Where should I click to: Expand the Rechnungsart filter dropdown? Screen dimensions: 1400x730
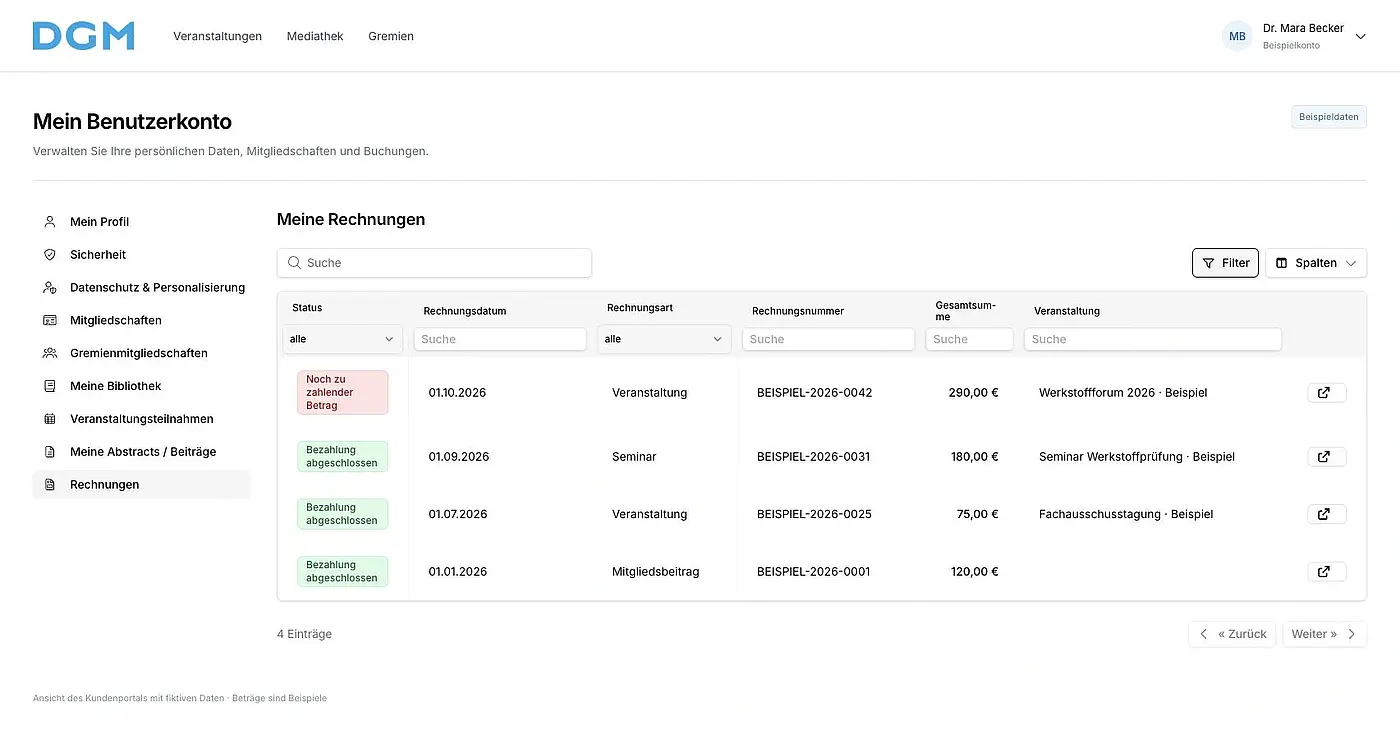tap(664, 339)
